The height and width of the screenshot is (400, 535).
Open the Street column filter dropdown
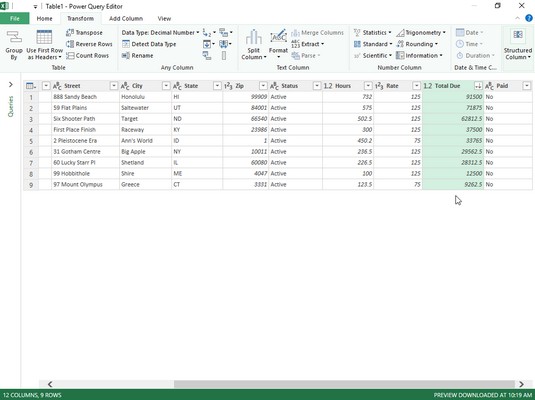(x=114, y=86)
